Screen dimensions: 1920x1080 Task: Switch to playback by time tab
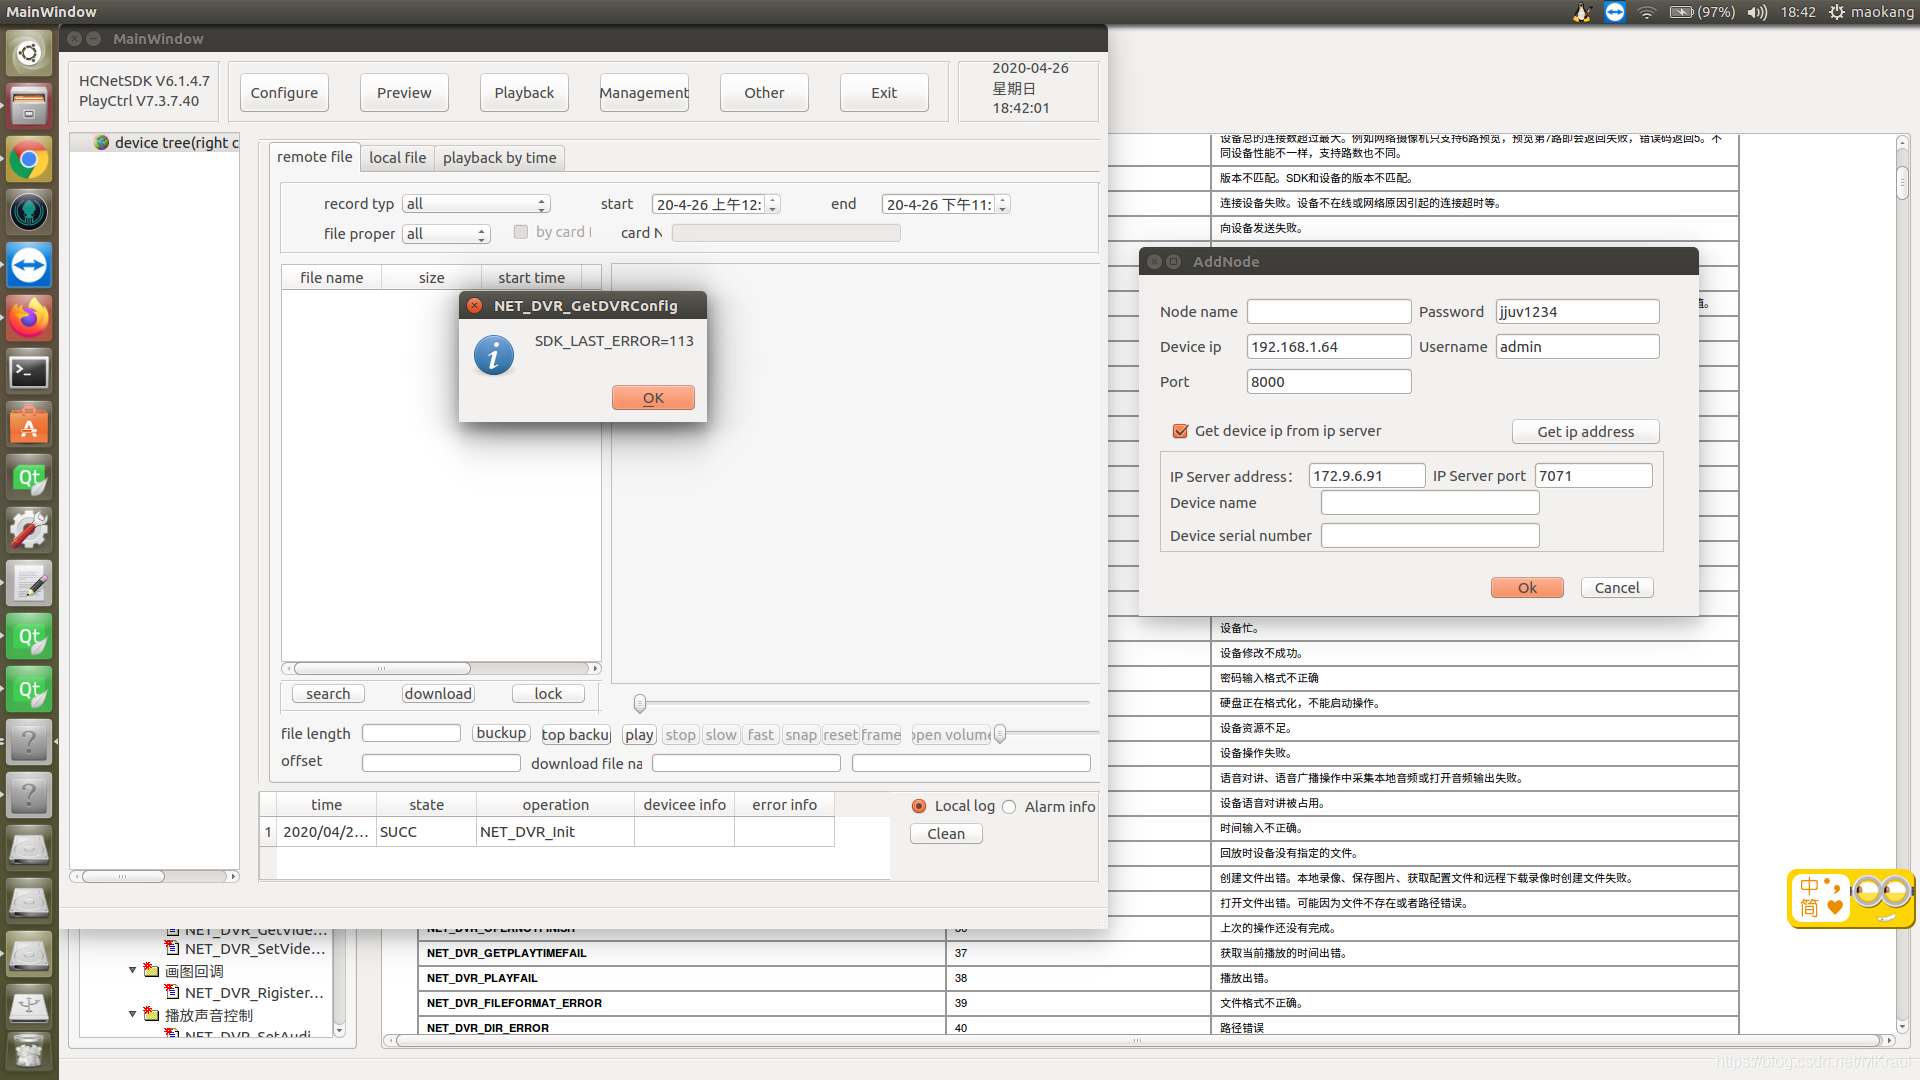tap(500, 157)
